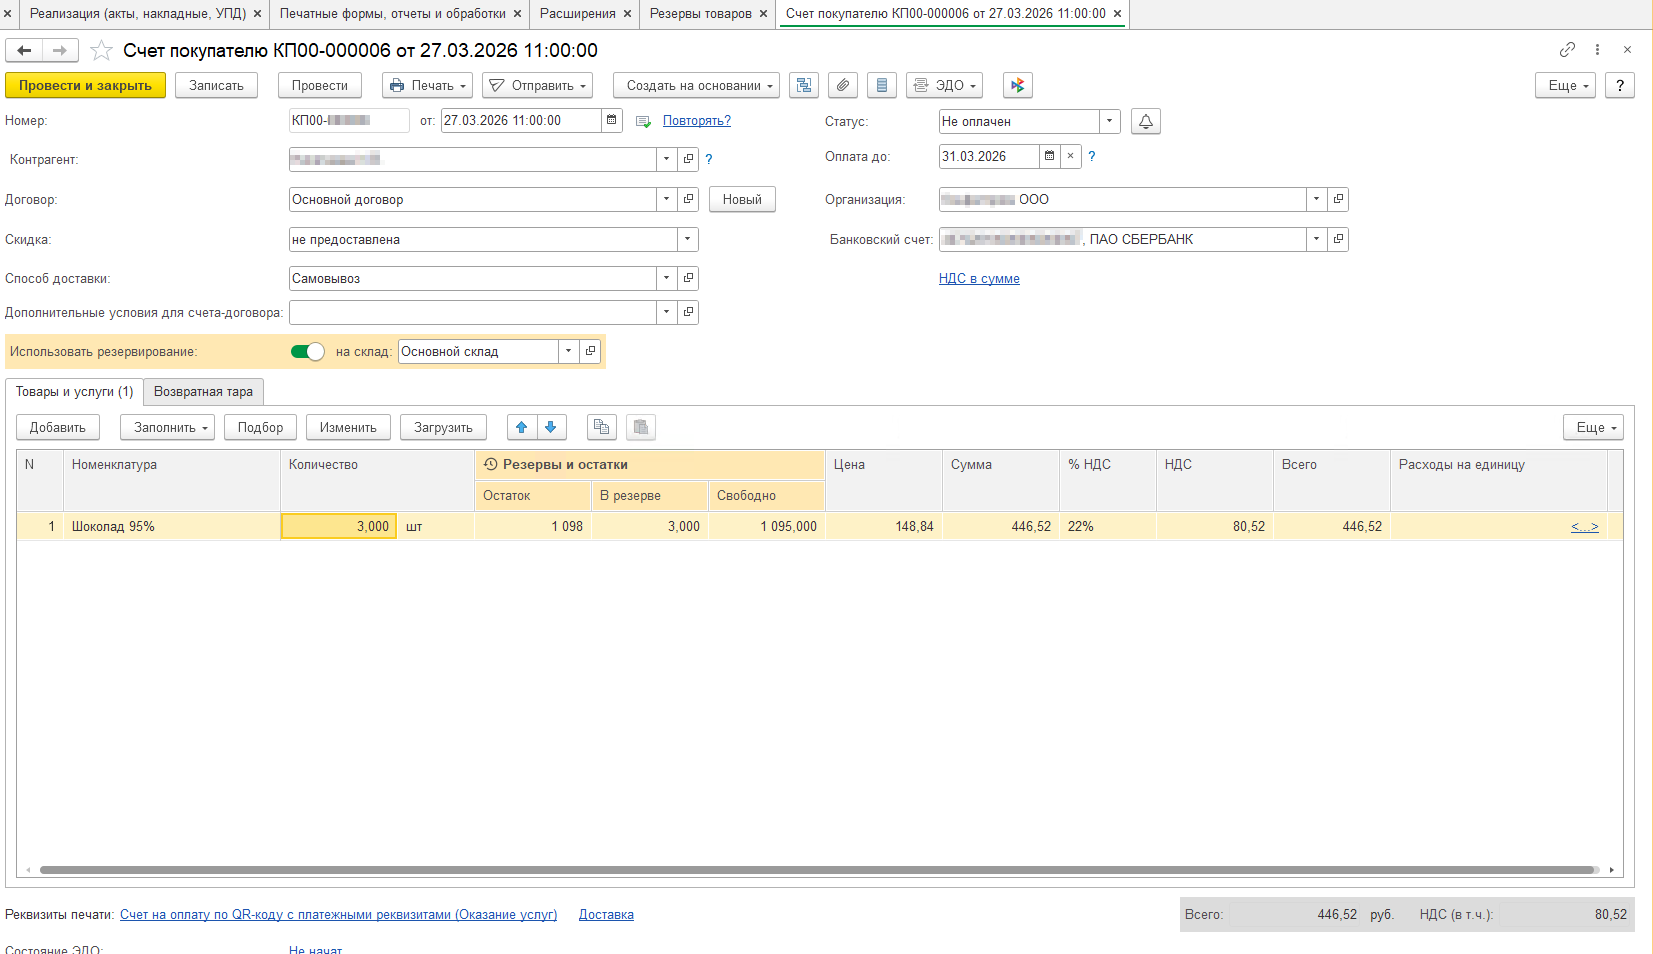Open the QR-code invoice print requisites link
The height and width of the screenshot is (954, 1653).
tap(338, 915)
